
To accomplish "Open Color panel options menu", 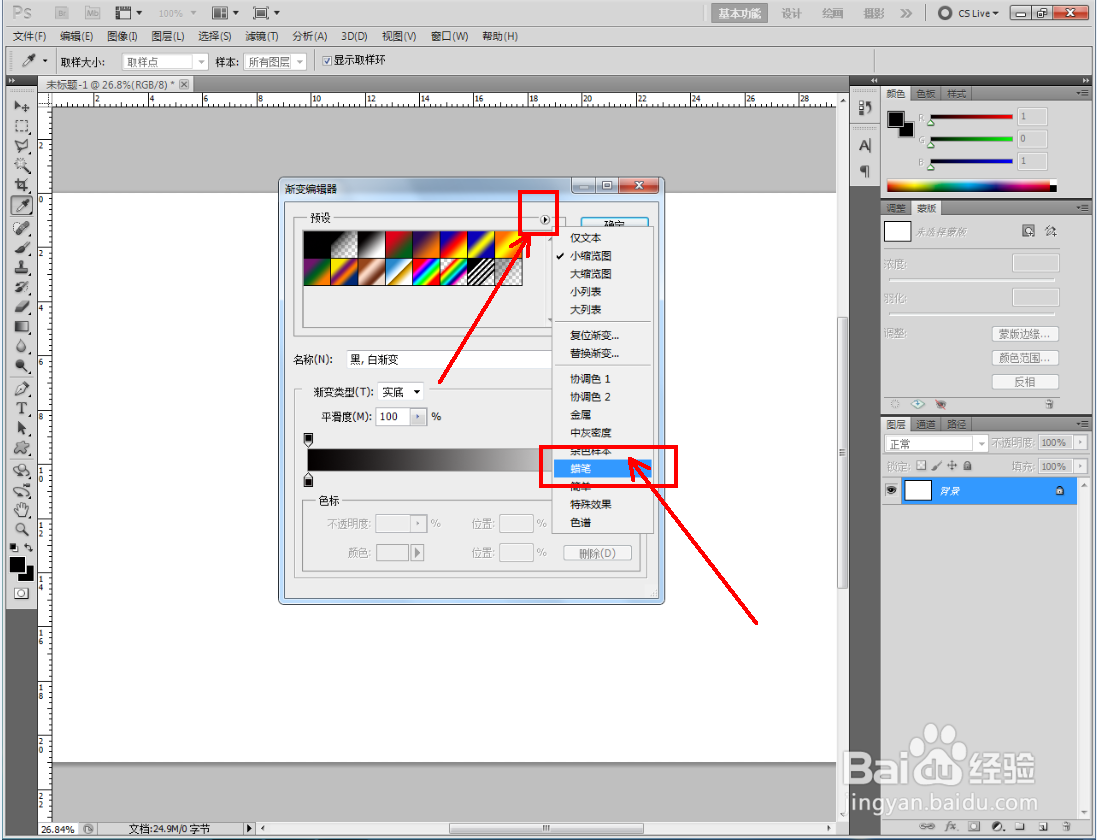I will point(1083,93).
